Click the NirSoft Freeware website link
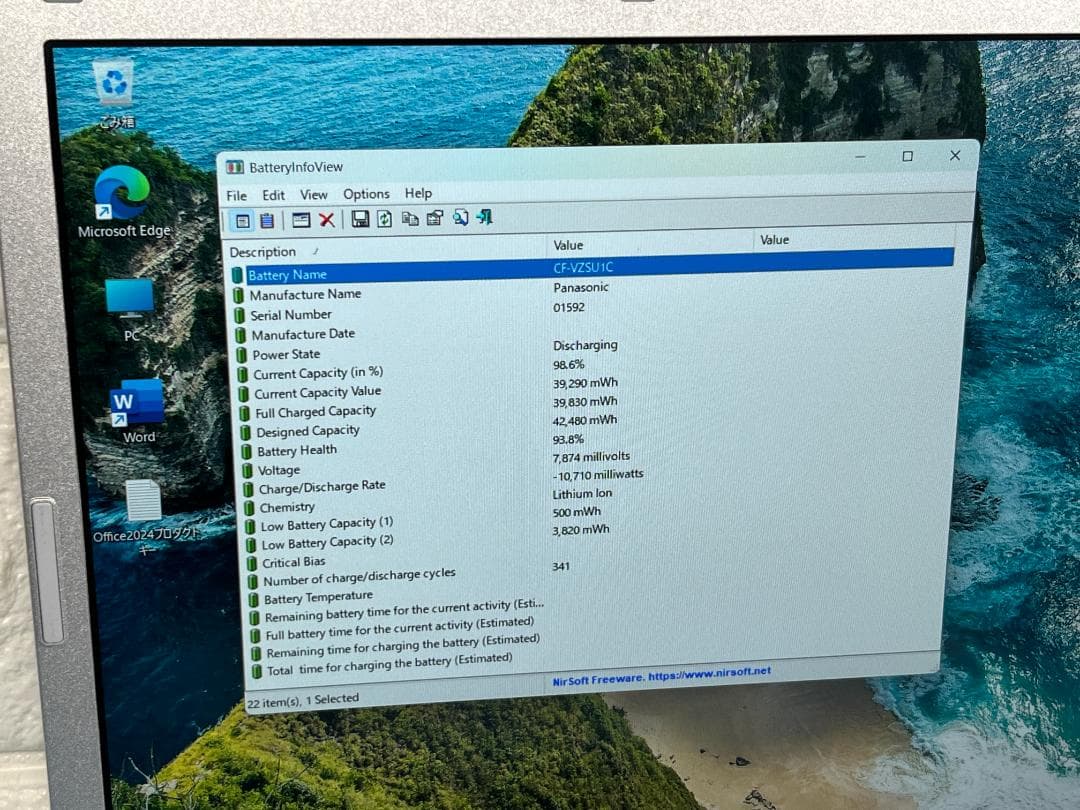 (661, 676)
